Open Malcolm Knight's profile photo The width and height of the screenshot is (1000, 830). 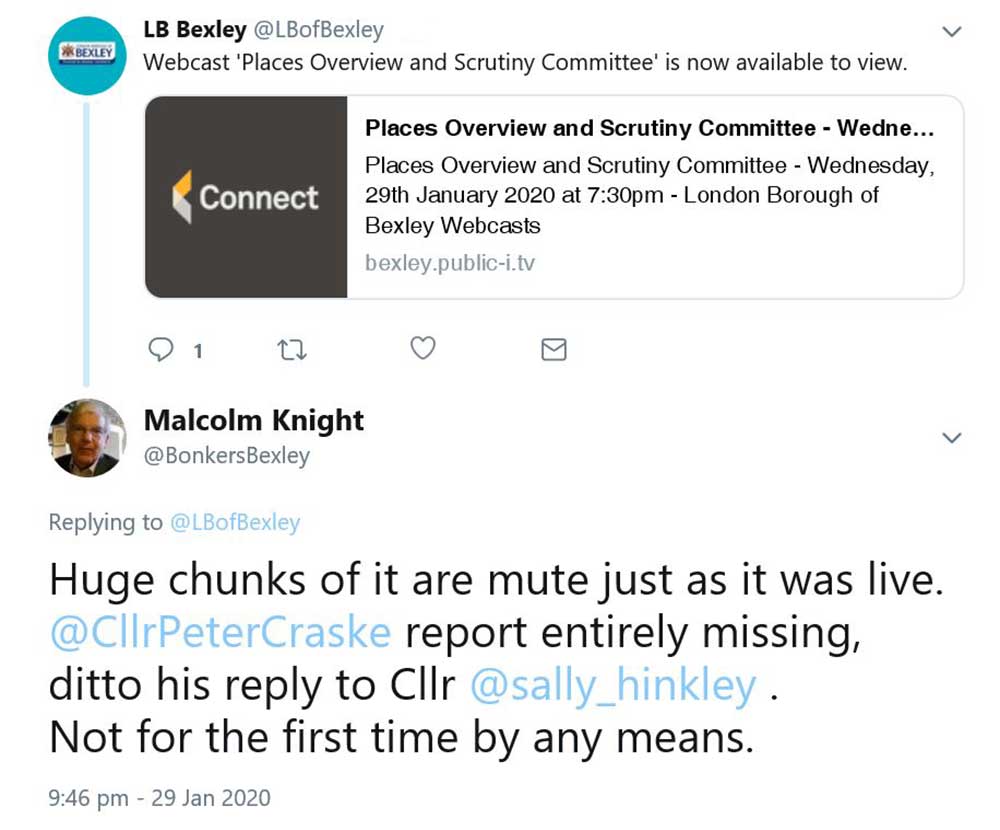(87, 438)
